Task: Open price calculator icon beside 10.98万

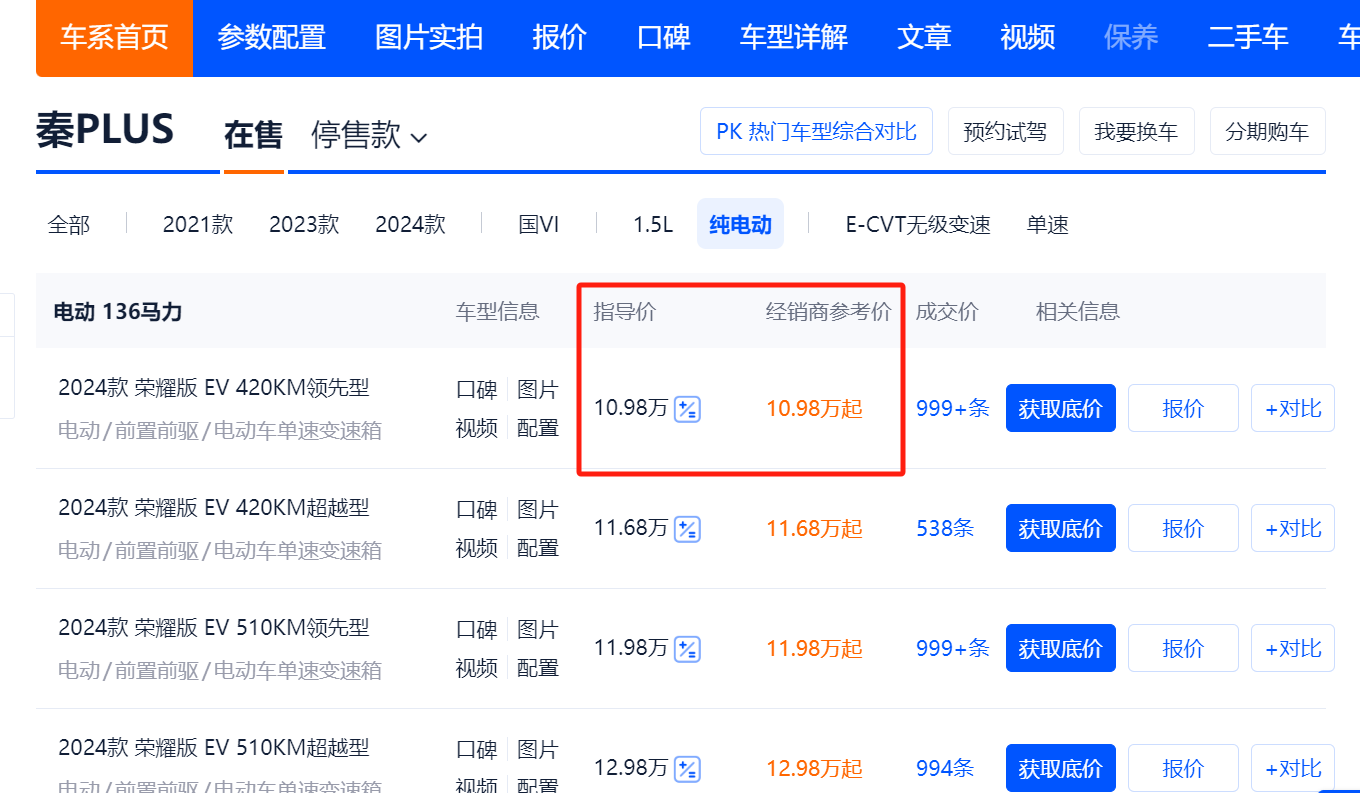Action: (x=687, y=409)
